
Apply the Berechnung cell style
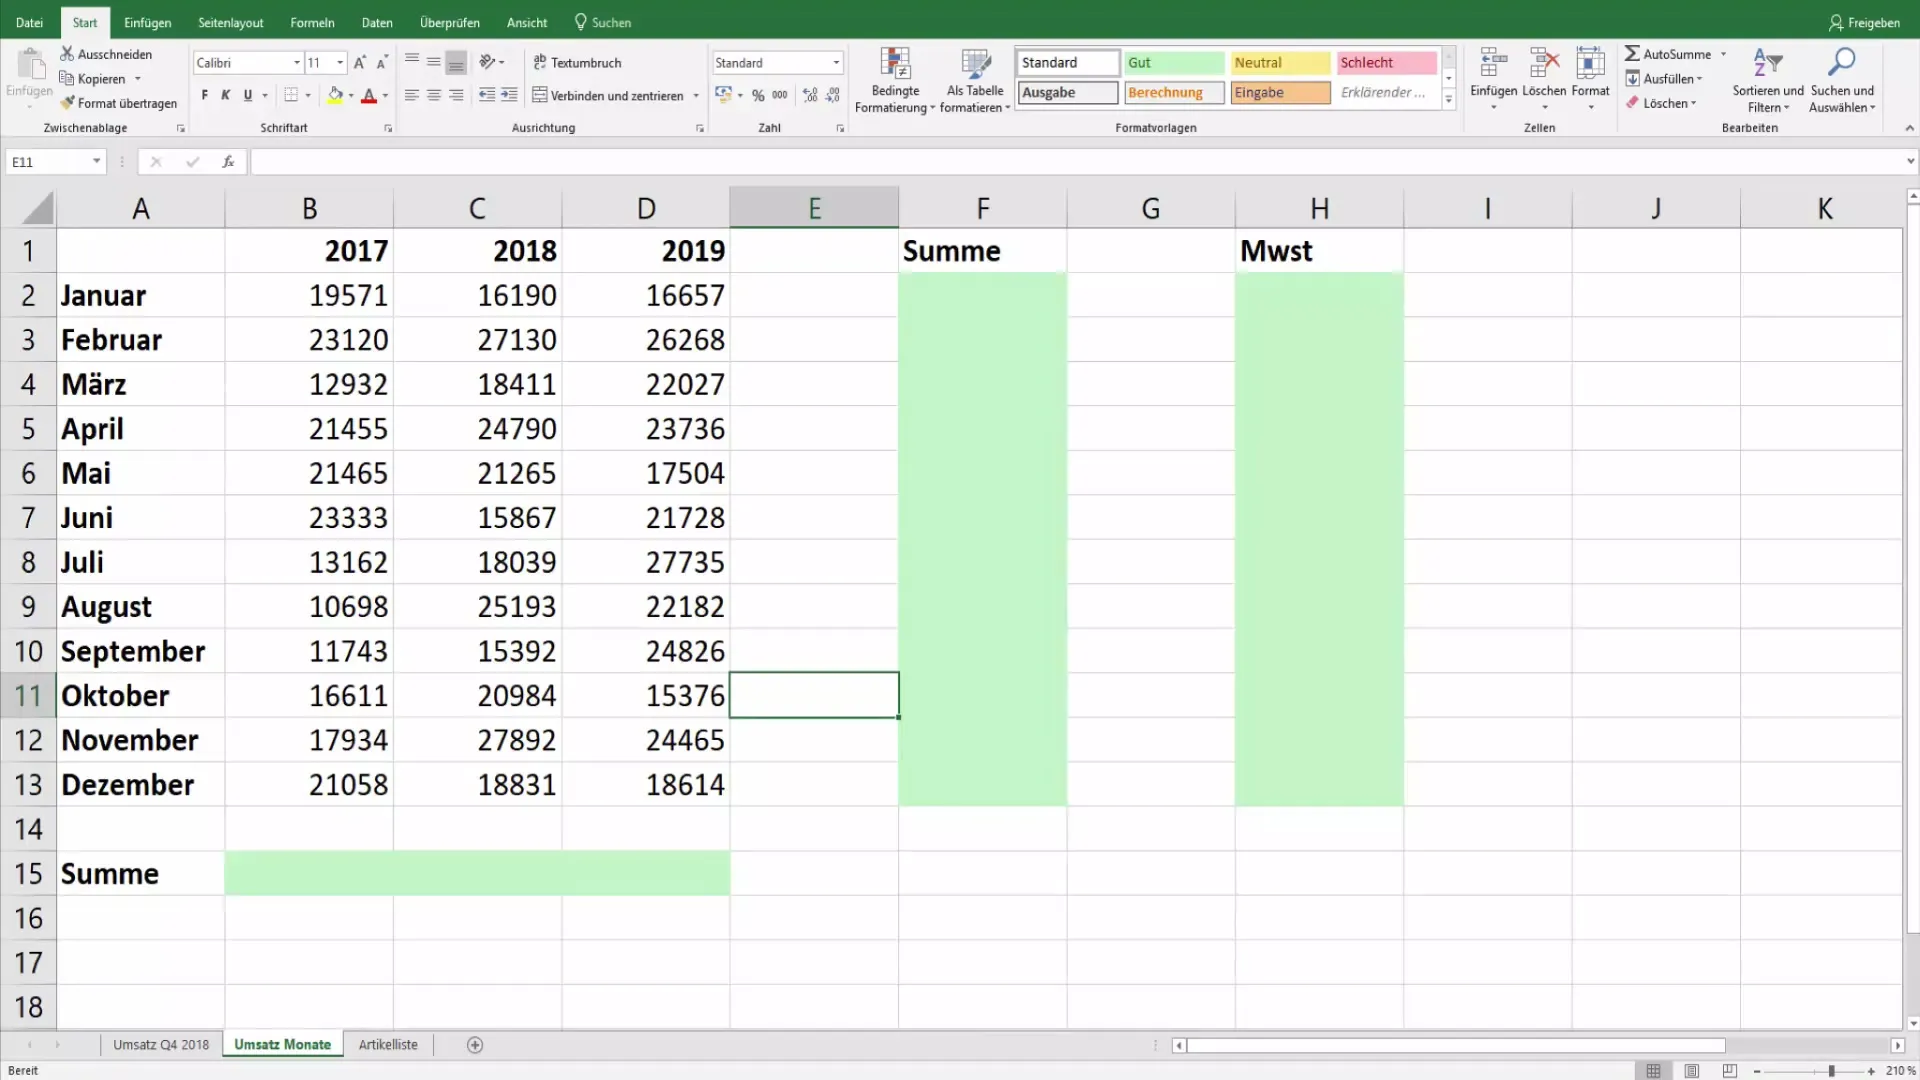(1174, 92)
